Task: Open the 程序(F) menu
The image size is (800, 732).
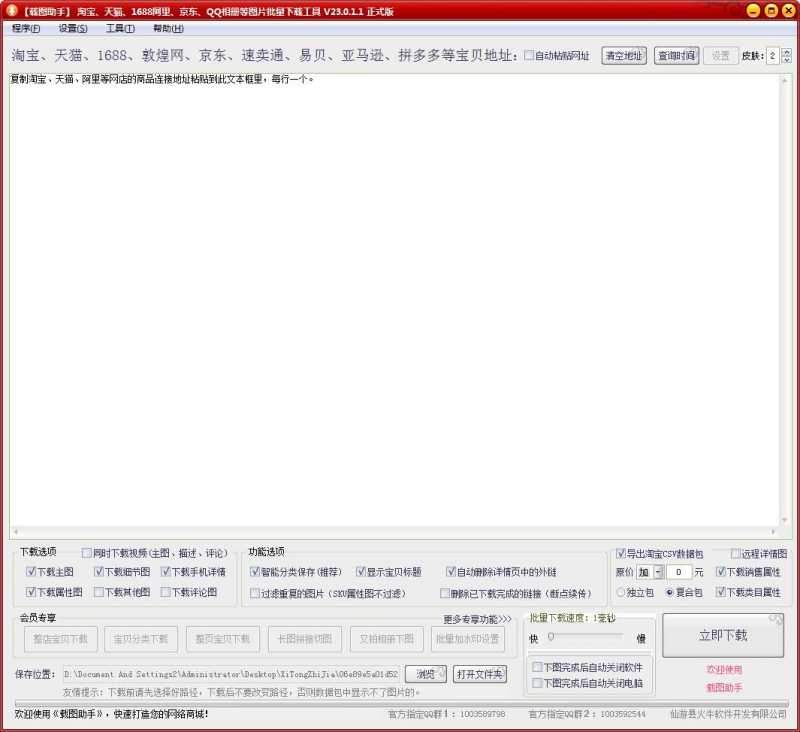Action: coord(27,28)
